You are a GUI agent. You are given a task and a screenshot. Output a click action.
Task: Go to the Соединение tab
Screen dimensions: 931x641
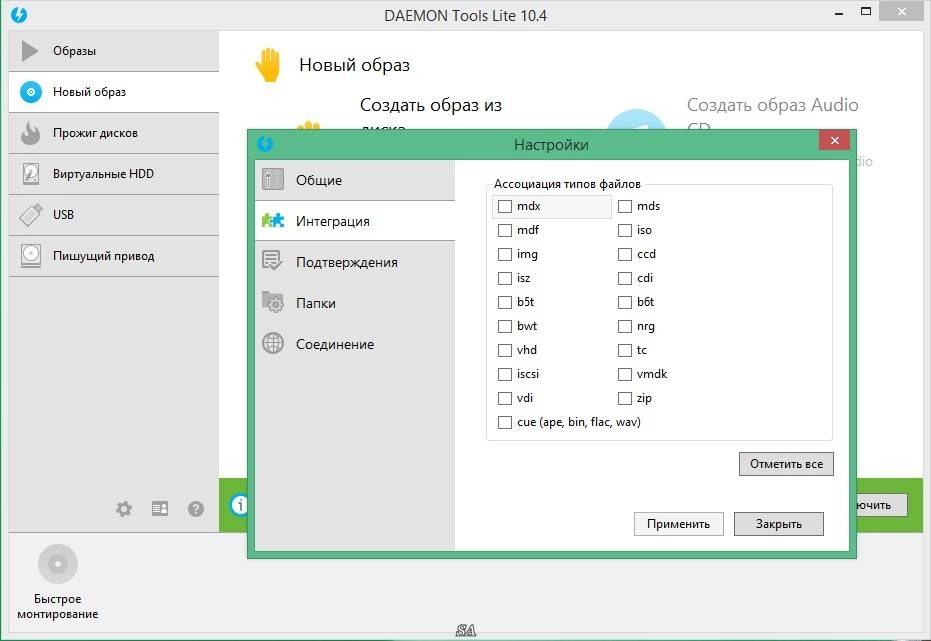pyautogui.click(x=354, y=344)
